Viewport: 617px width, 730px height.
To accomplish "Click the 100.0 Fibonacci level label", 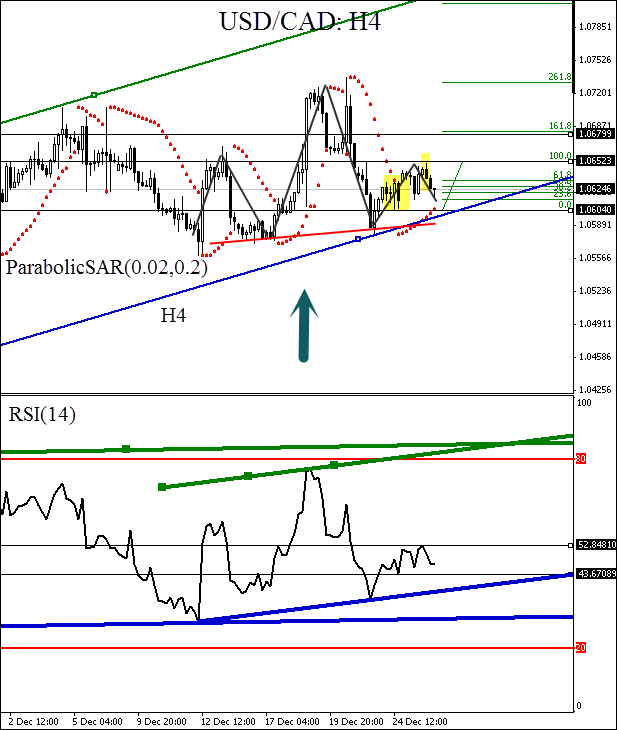I will point(560,155).
